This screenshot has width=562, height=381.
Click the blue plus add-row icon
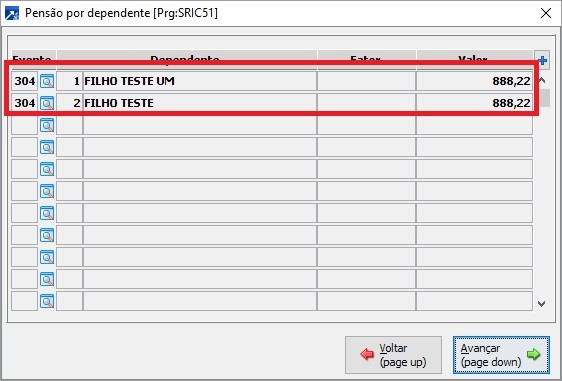[542, 61]
